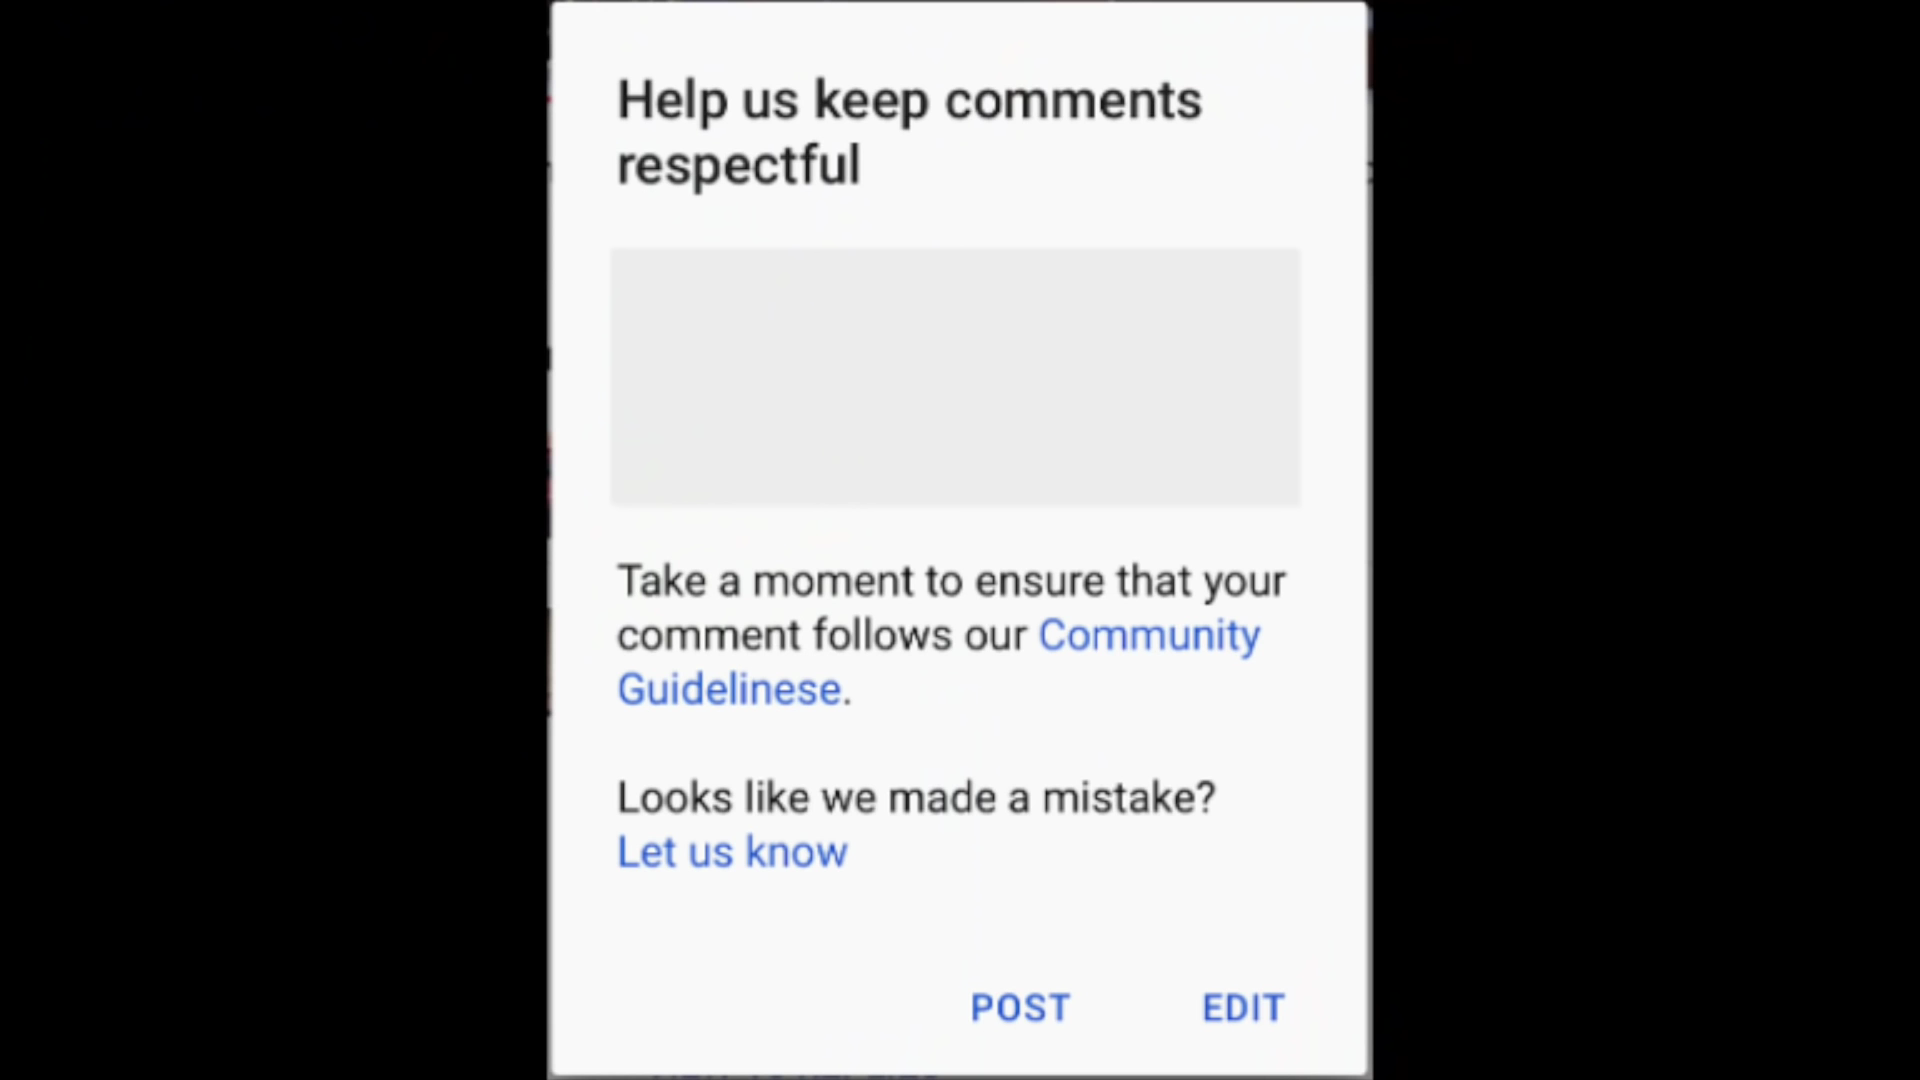Dismiss dialog via black area on right
The image size is (1920, 1080).
click(1645, 540)
